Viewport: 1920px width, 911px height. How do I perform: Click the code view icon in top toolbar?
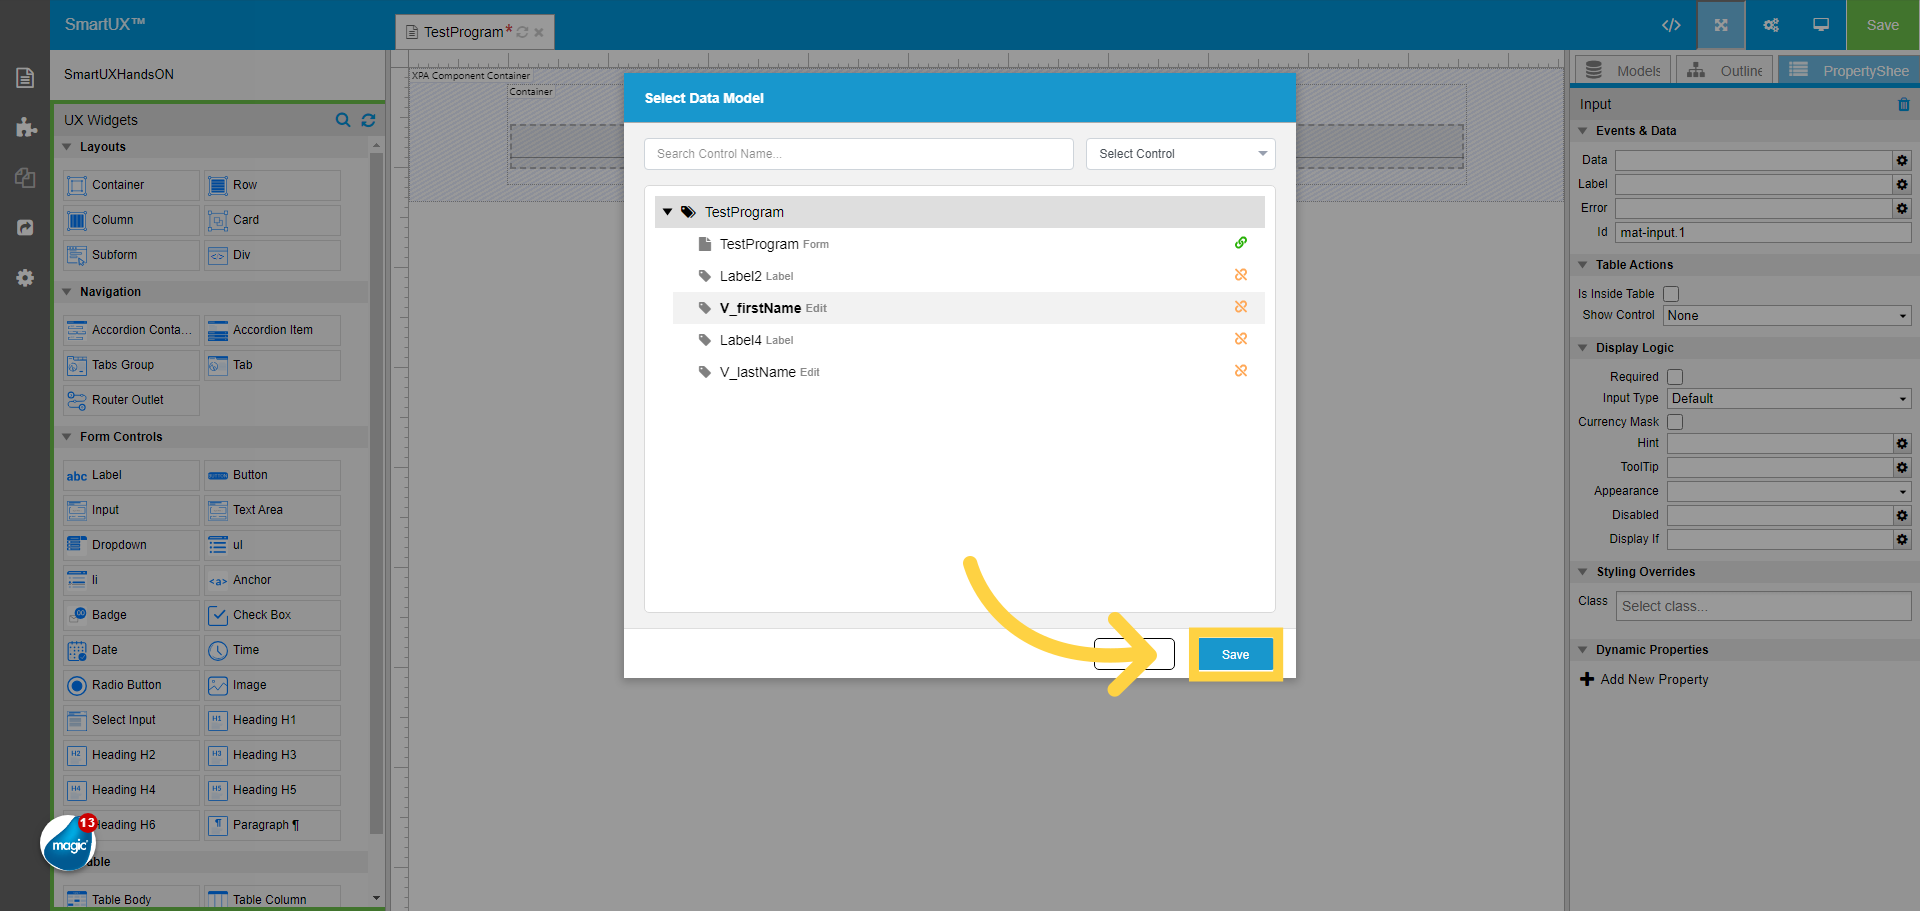(x=1671, y=25)
